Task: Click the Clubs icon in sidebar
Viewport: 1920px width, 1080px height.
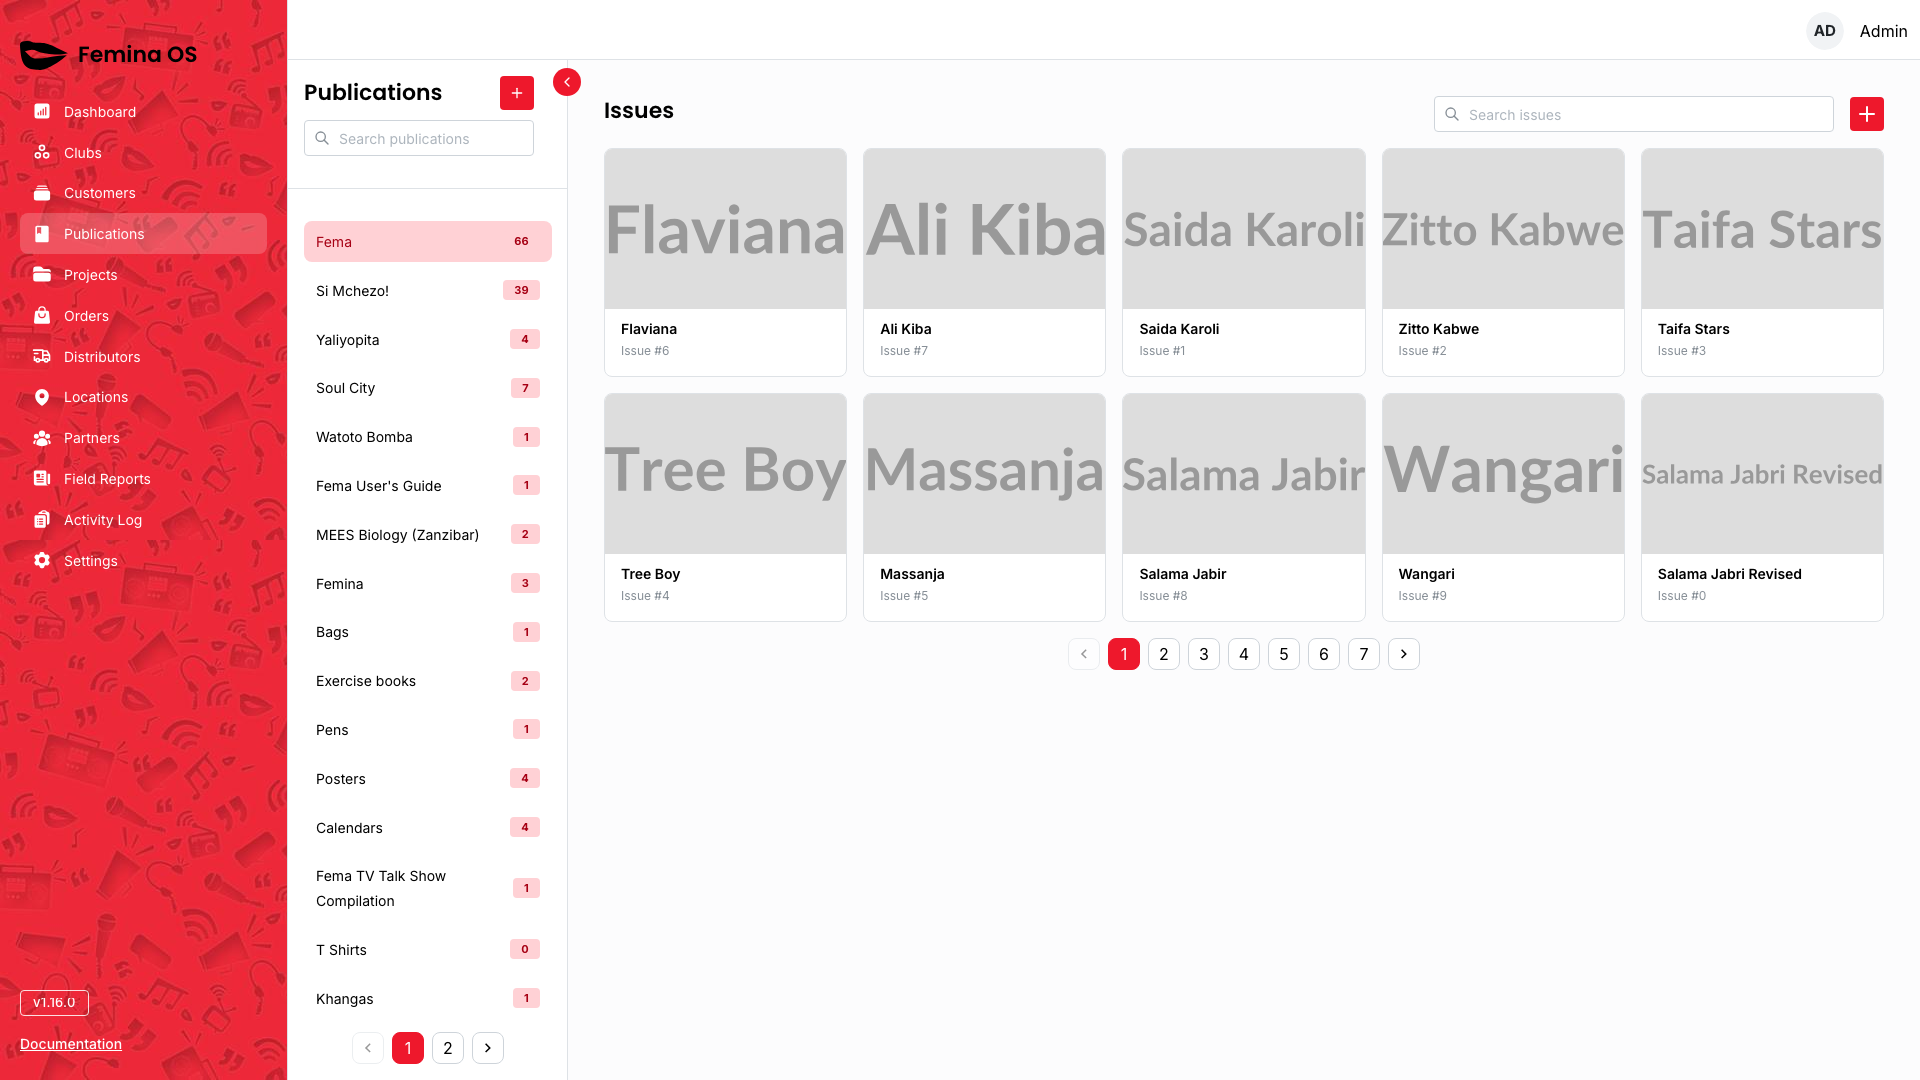Action: point(42,153)
